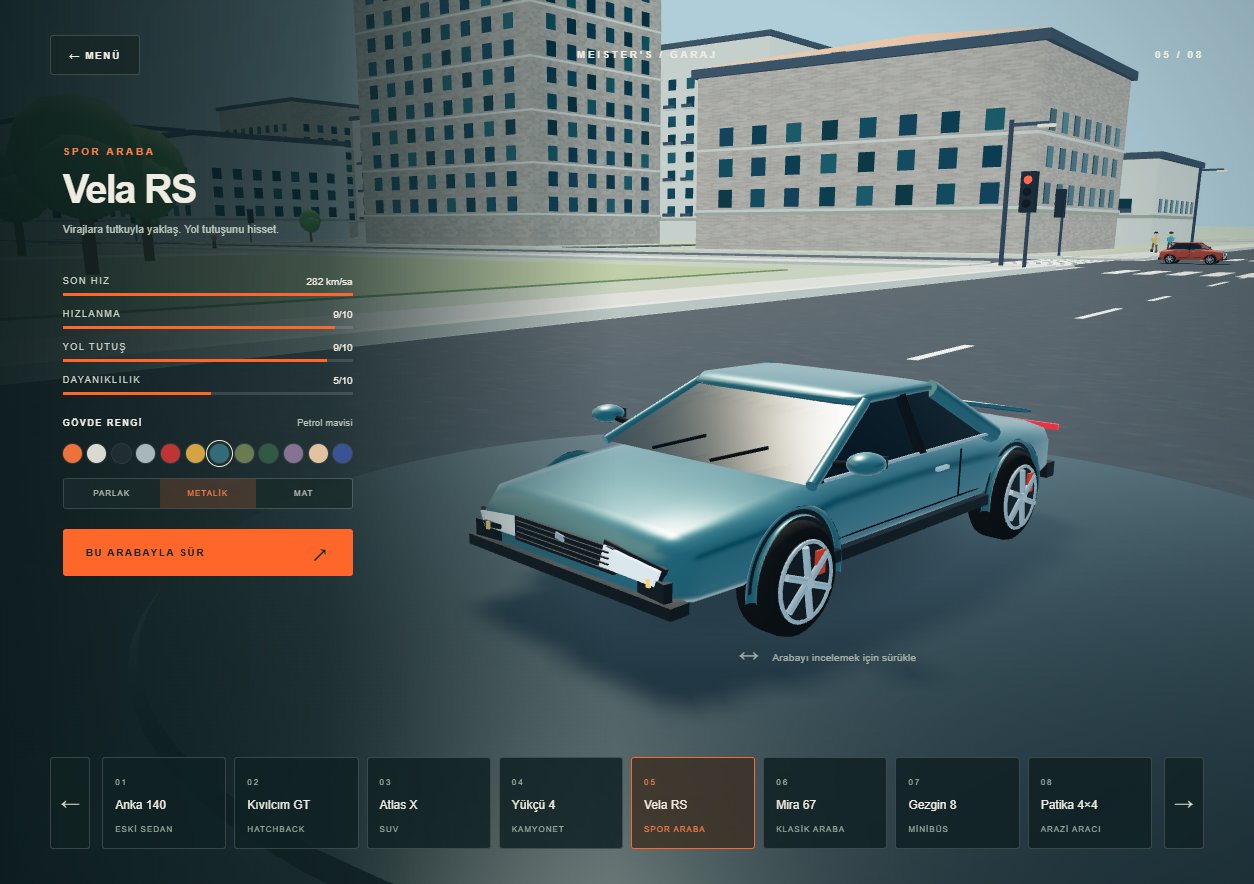Viewport: 1254px width, 884px height.
Task: Click the Son Hız progress bar
Action: click(208, 294)
